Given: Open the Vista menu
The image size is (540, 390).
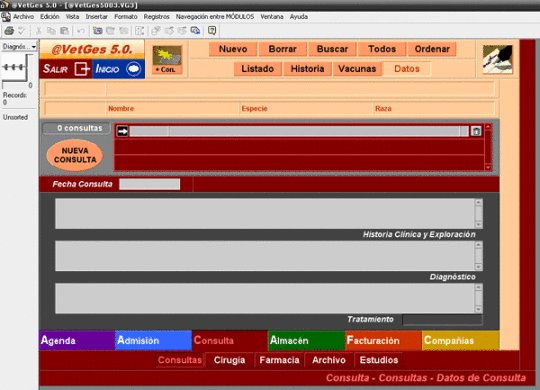Looking at the screenshot, I should pos(72,17).
